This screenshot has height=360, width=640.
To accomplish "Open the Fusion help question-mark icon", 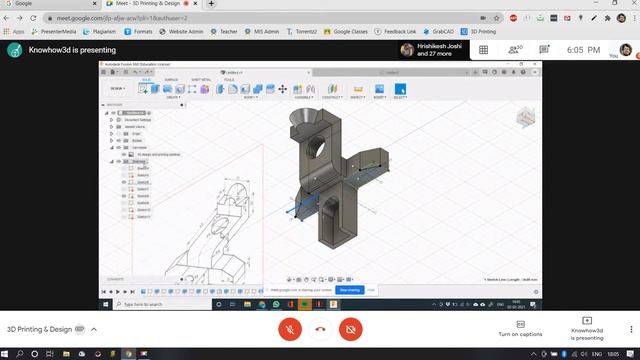I will point(523,72).
